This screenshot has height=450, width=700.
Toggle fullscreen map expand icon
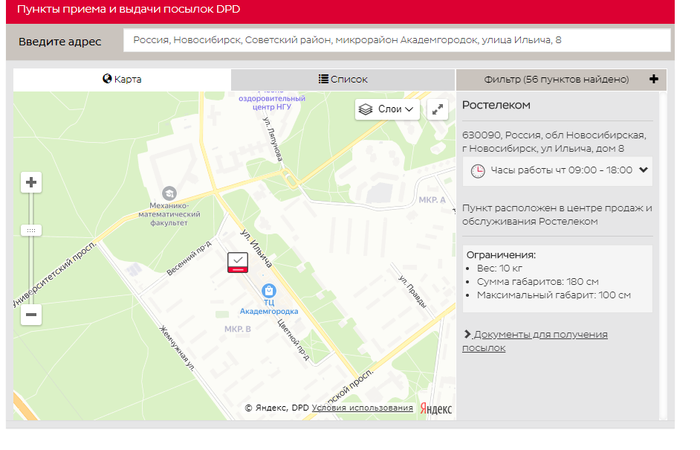[438, 110]
